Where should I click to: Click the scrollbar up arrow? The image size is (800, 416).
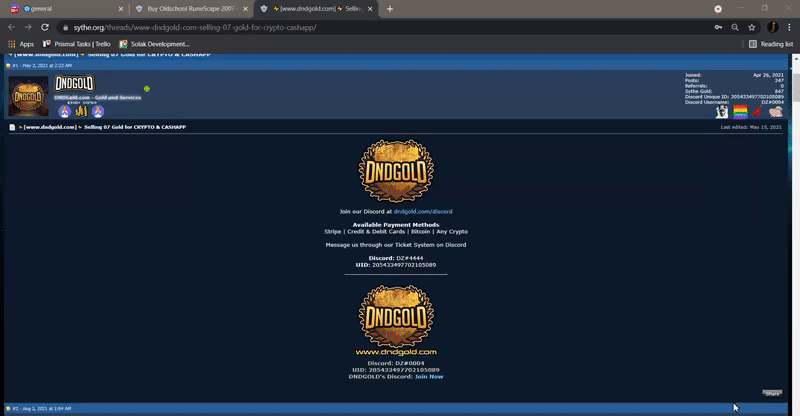click(796, 58)
